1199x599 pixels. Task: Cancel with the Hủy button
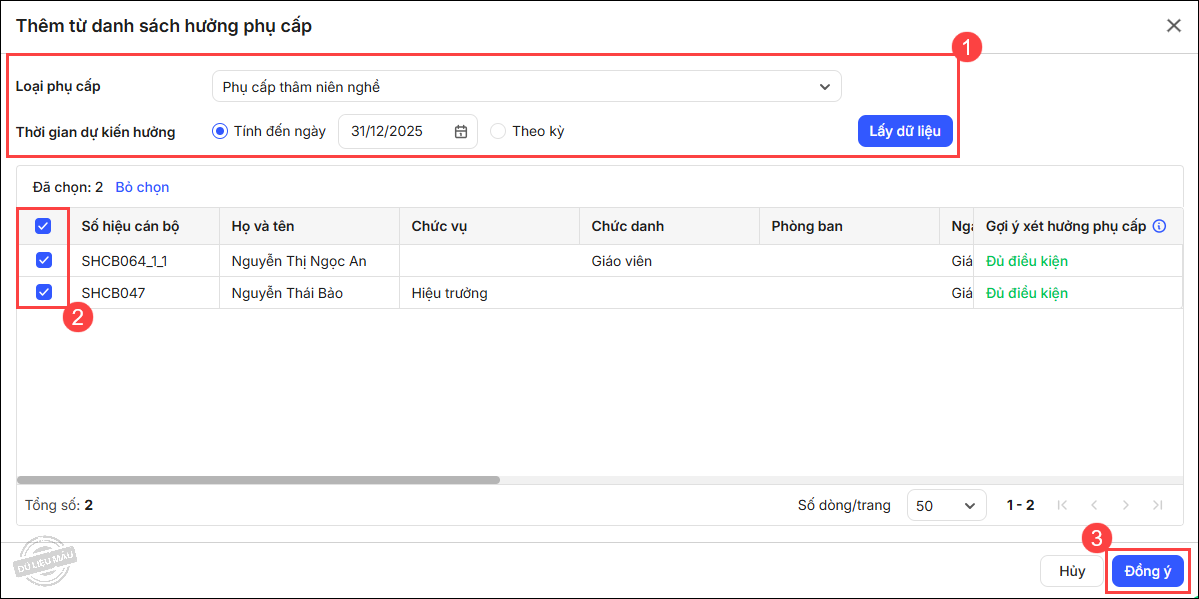coord(1071,571)
